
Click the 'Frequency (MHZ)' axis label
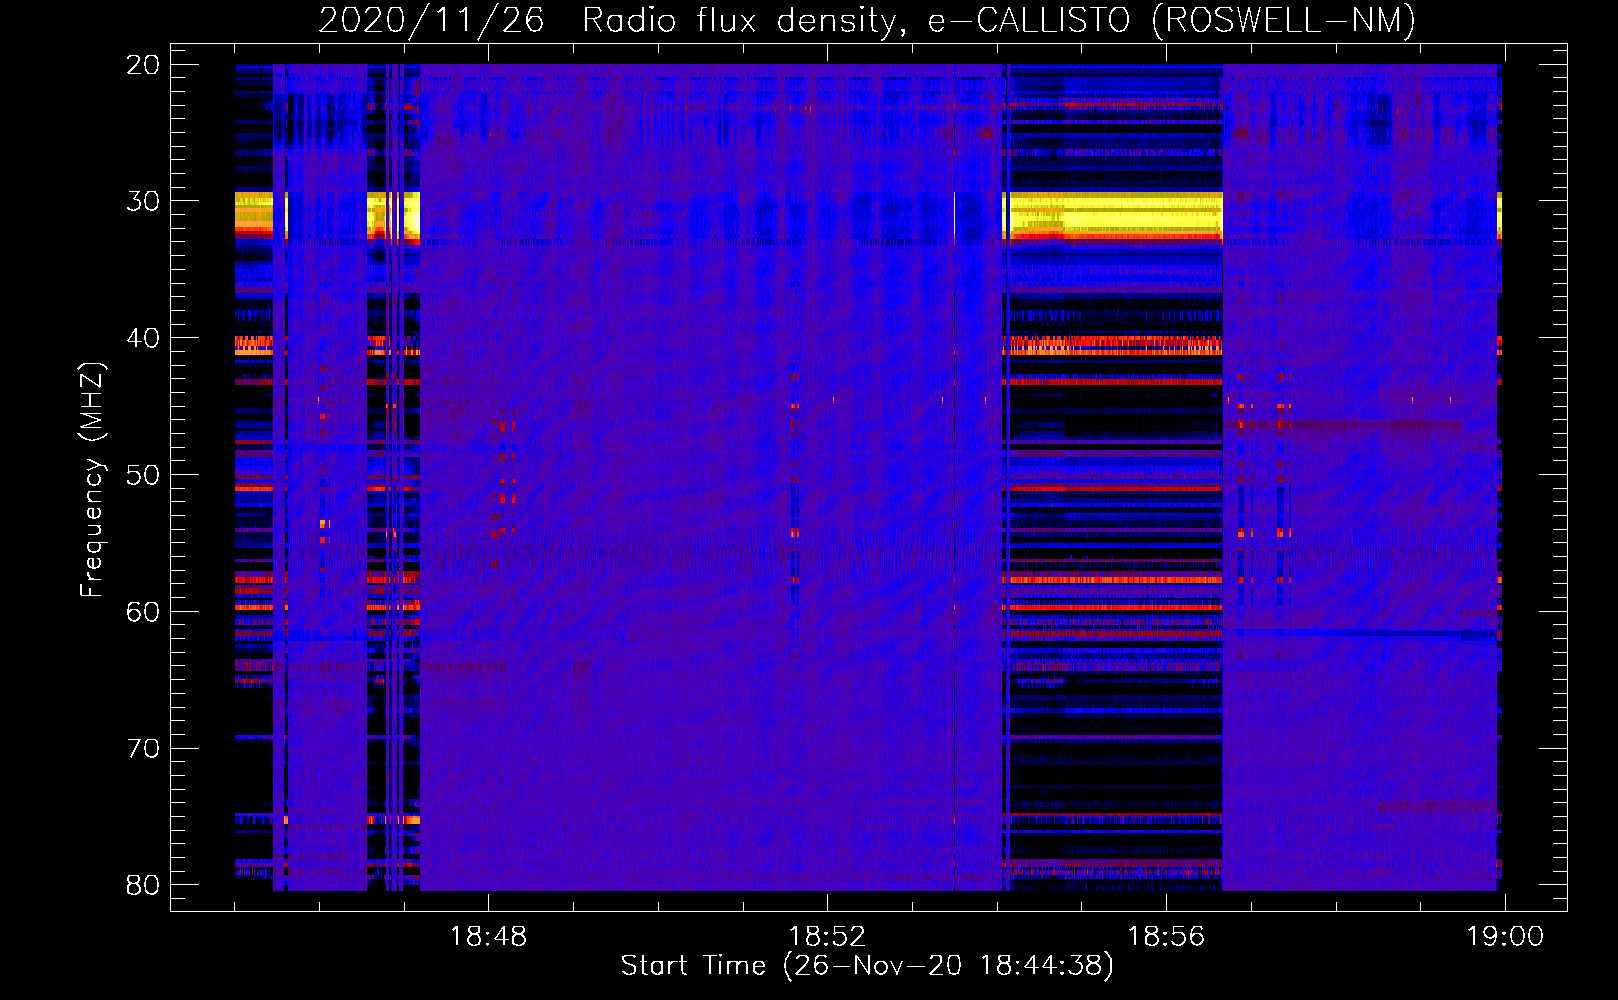(x=92, y=479)
